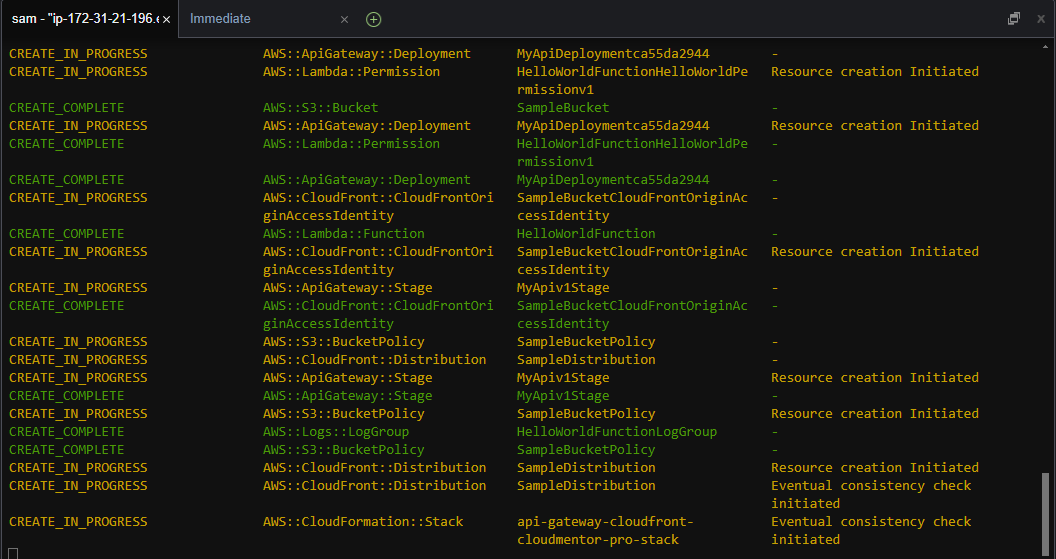Screen dimensions: 1056x559
Task: Close the Immediate tab
Action: coord(344,19)
